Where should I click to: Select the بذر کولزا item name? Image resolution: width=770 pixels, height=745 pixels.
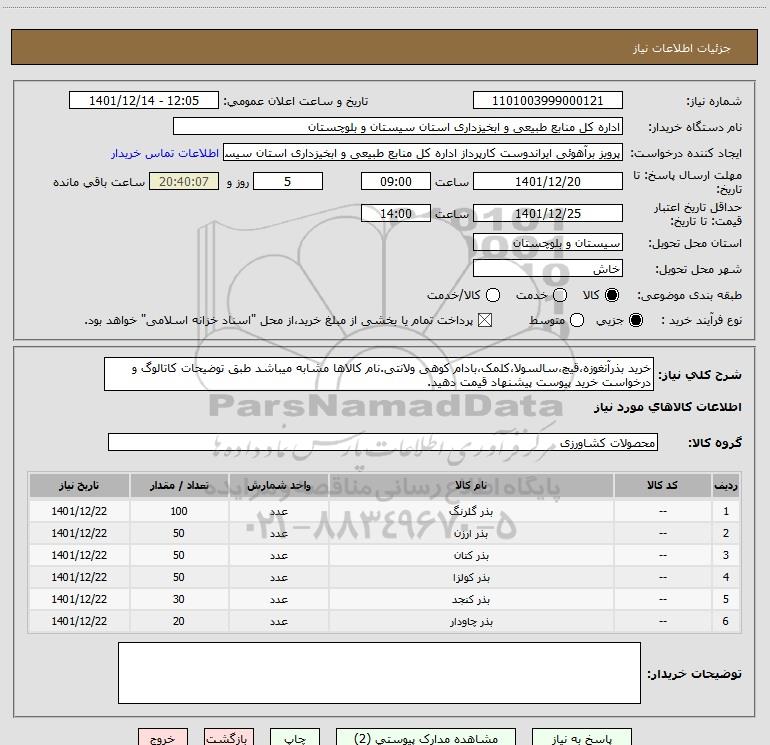pyautogui.click(x=471, y=578)
